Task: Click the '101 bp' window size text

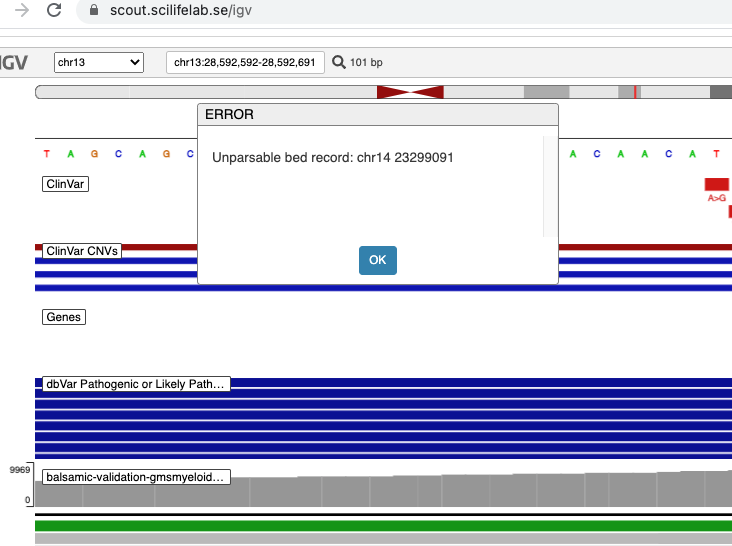Action: pos(366,63)
